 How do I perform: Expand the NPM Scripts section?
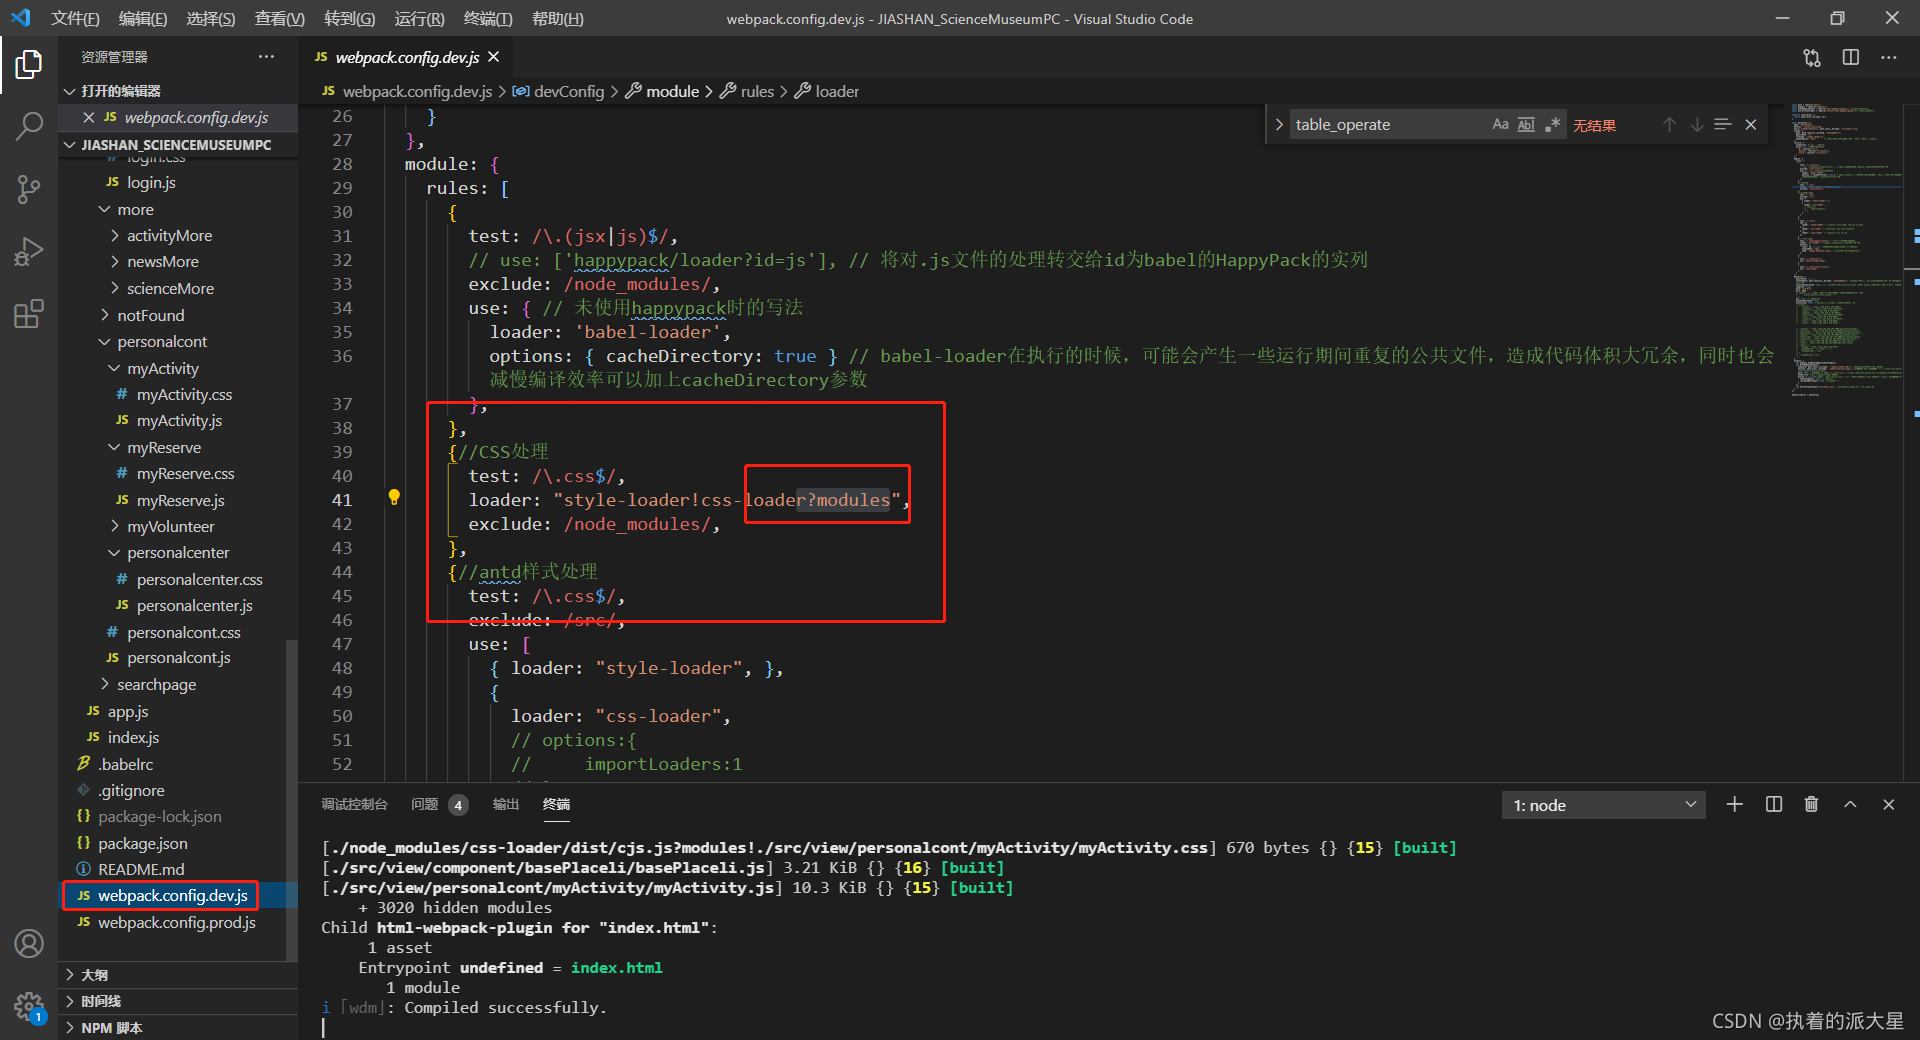[178, 1028]
